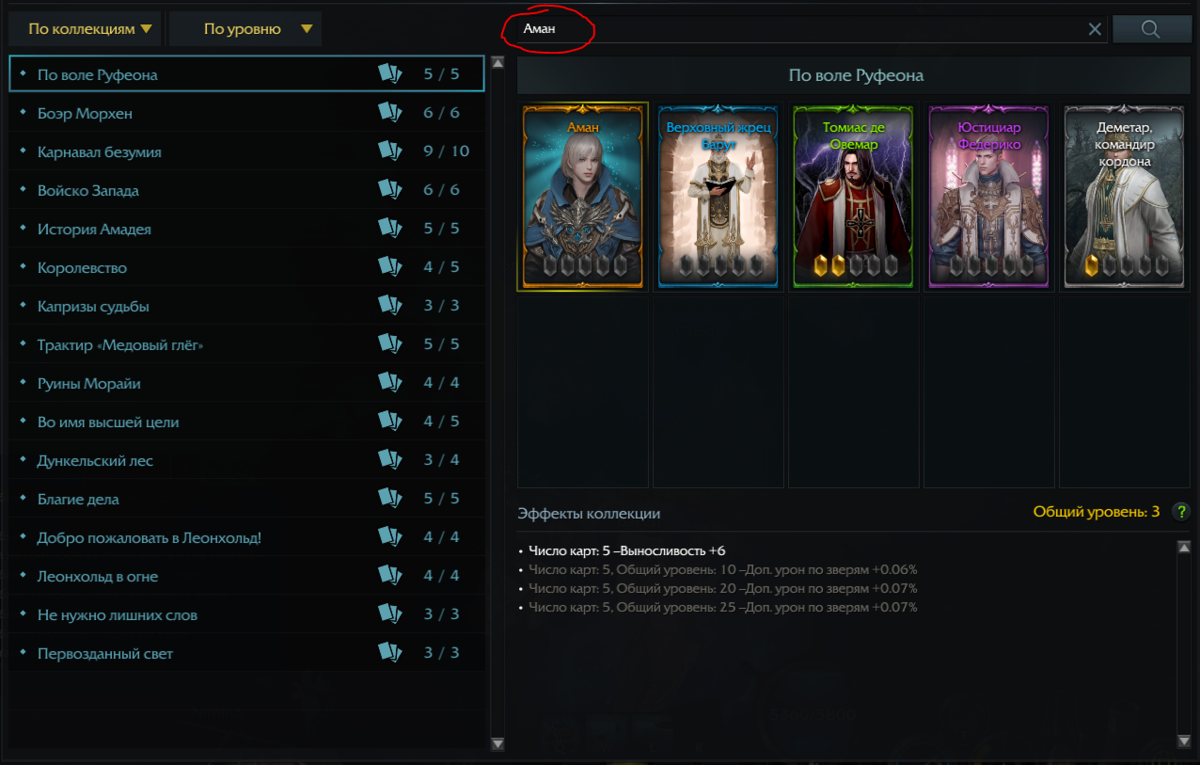Click the cards icon next to Боэр Морхен
The width and height of the screenshot is (1200, 765).
pos(389,112)
